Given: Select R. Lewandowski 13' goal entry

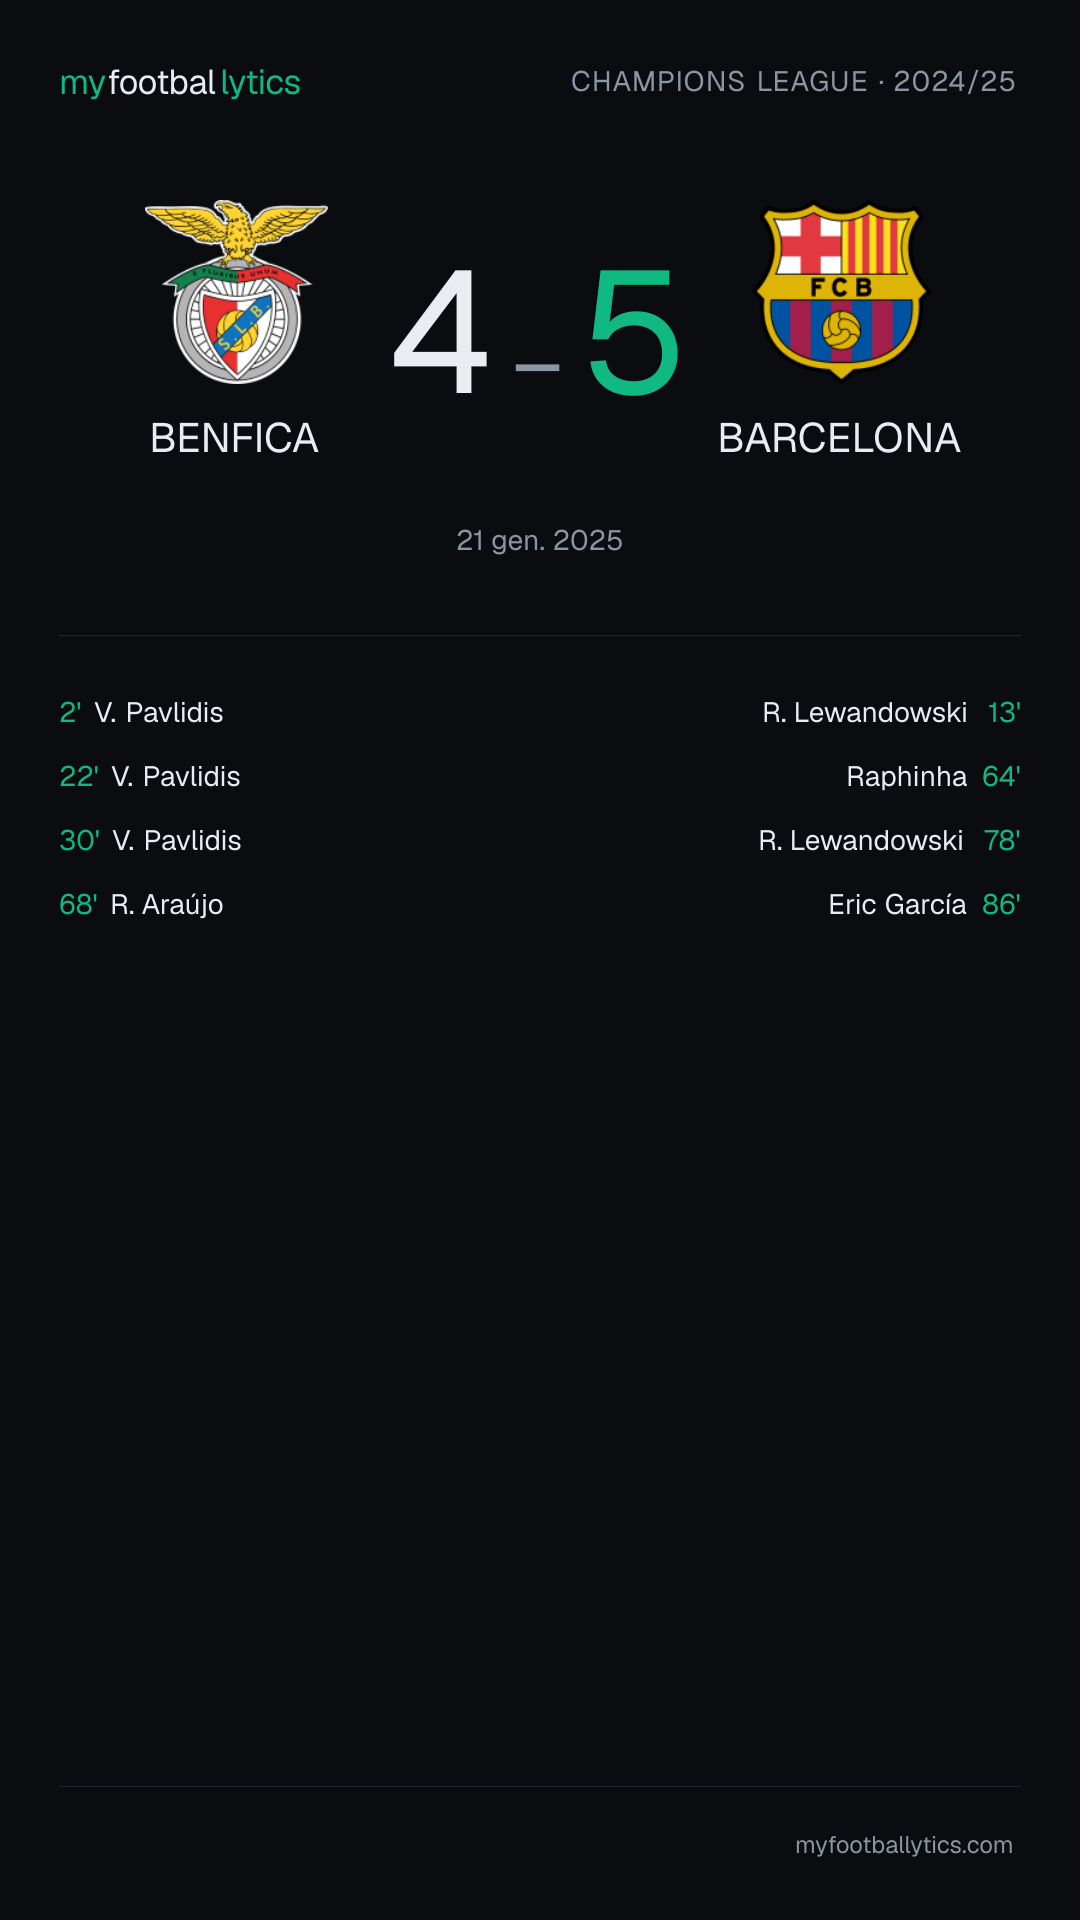Looking at the screenshot, I should [891, 712].
